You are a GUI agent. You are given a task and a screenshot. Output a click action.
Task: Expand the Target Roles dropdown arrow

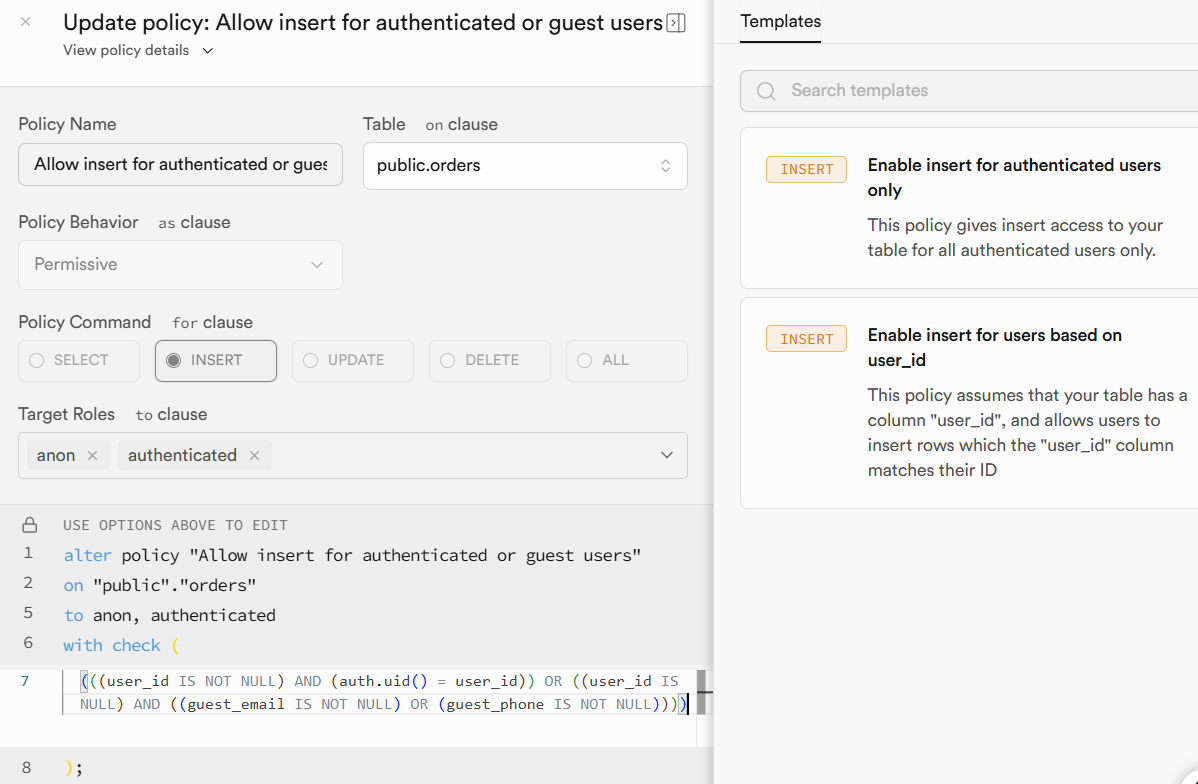click(667, 456)
